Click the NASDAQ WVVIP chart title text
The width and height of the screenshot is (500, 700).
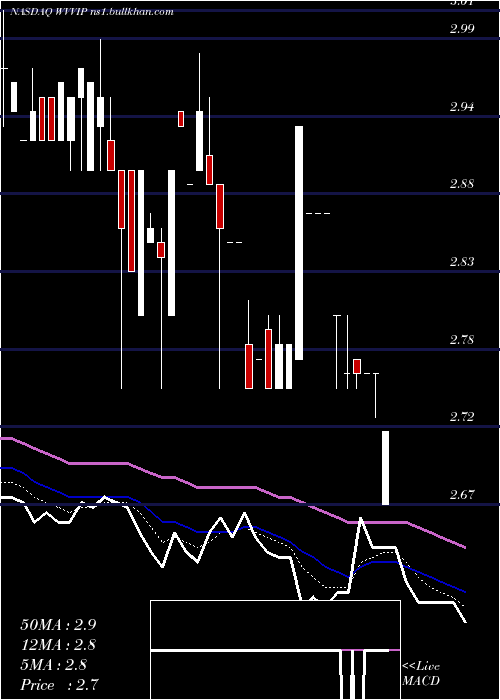tap(92, 12)
